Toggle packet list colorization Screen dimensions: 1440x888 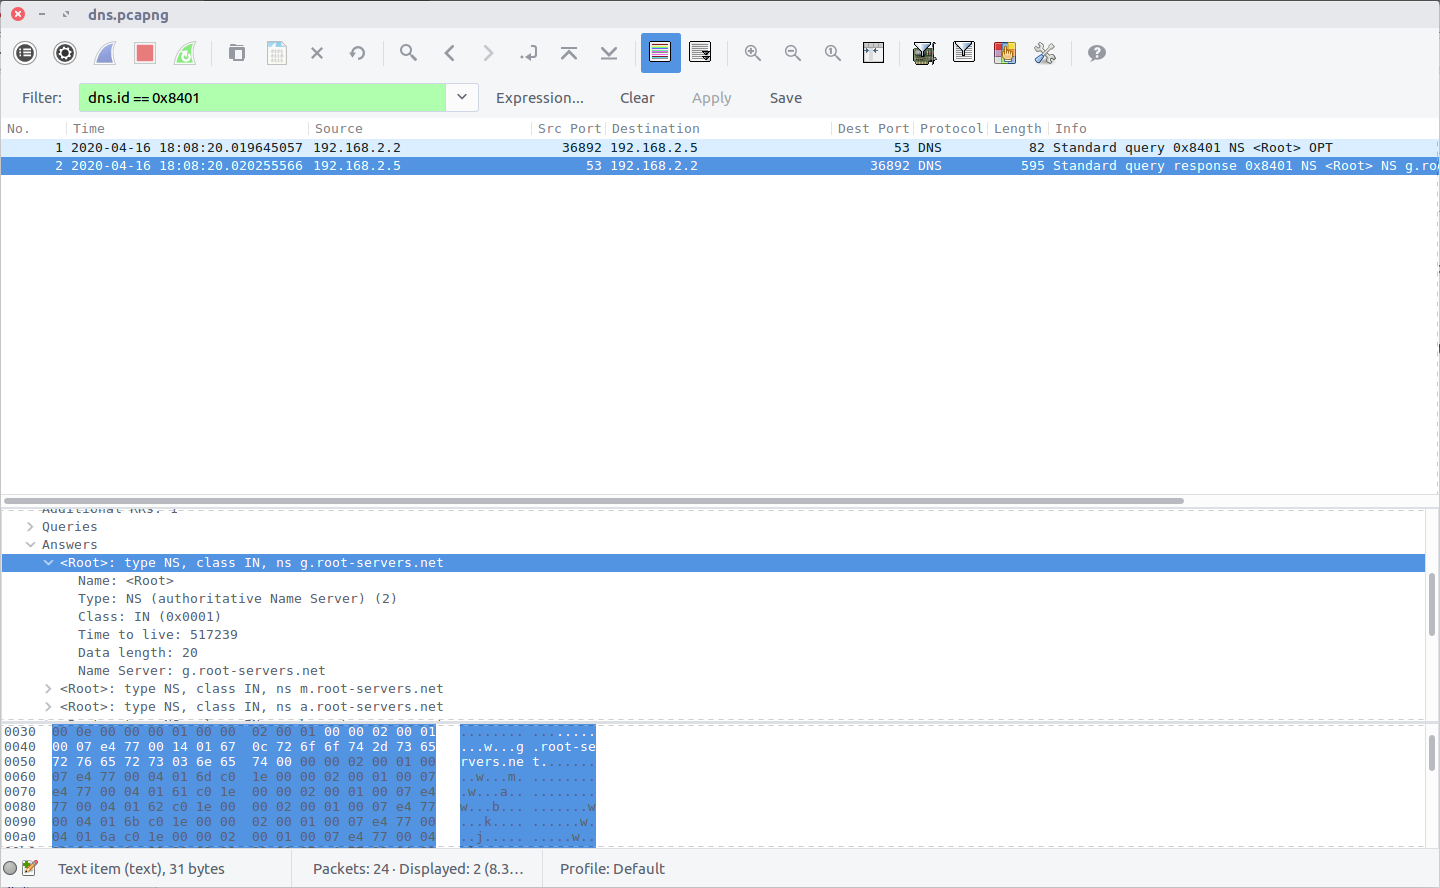(660, 53)
